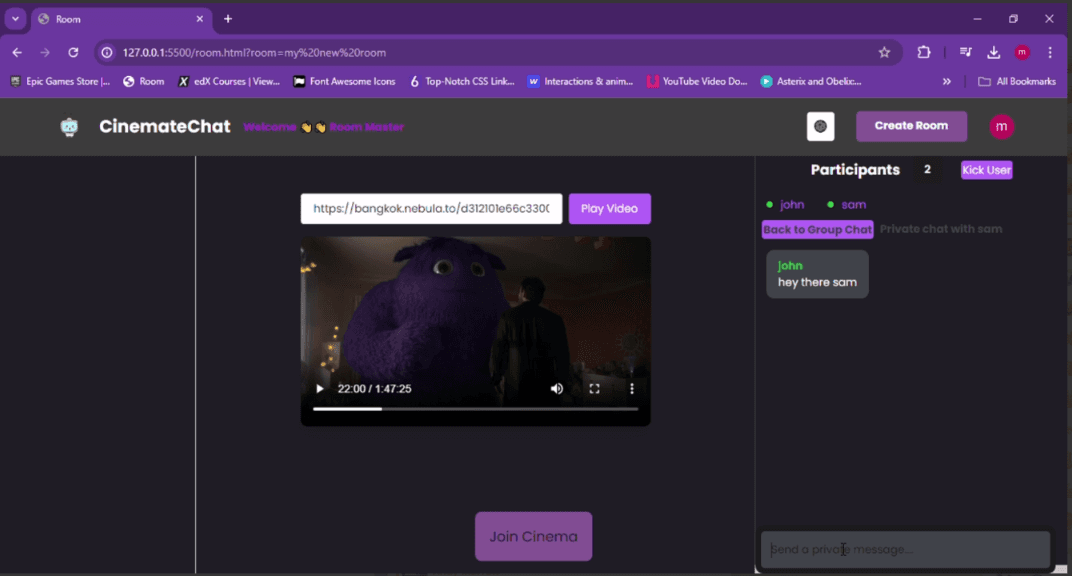Click the CinemateChat robot logo icon

coord(69,127)
